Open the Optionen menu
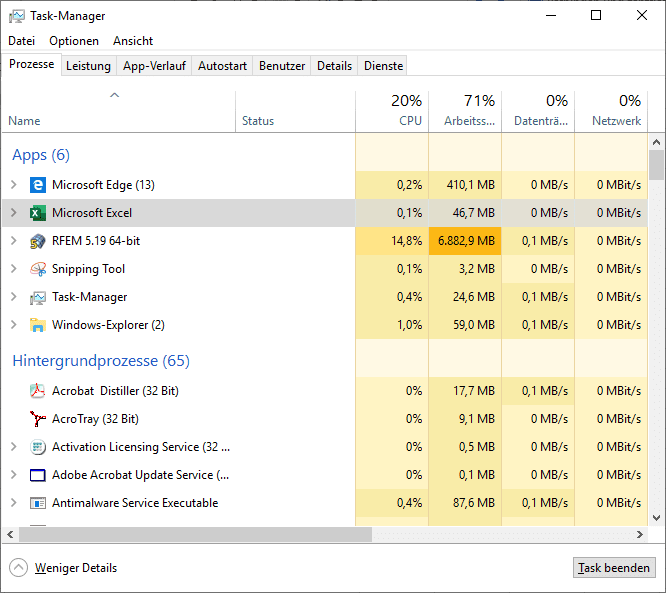Viewport: 666px width, 593px height. (74, 41)
